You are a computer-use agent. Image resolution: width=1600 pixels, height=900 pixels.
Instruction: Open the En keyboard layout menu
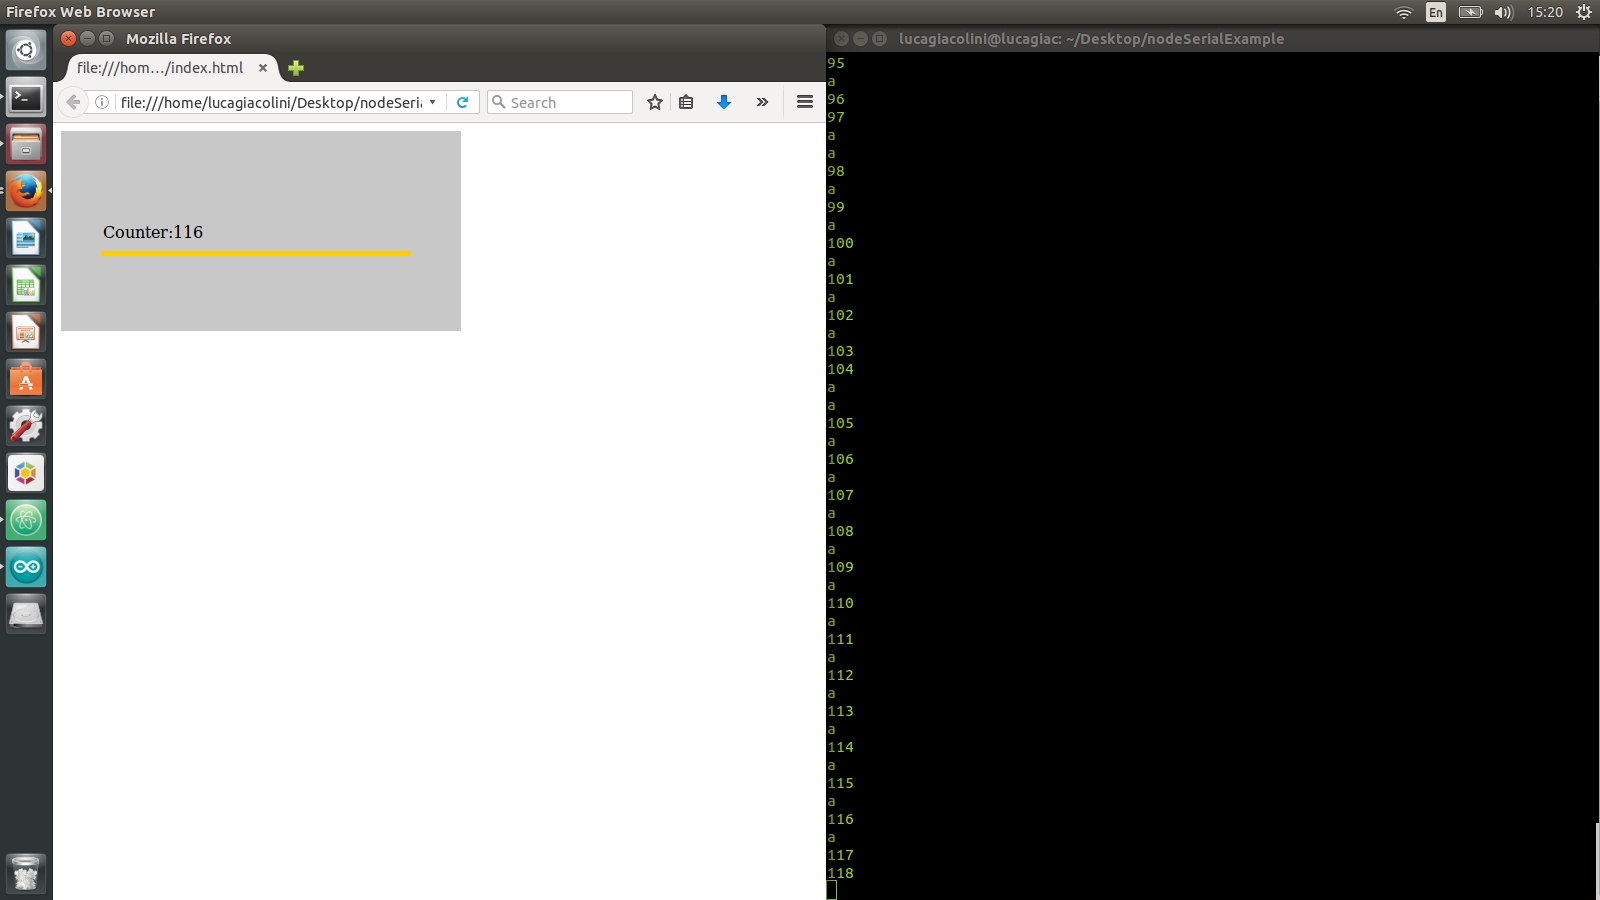(1436, 12)
